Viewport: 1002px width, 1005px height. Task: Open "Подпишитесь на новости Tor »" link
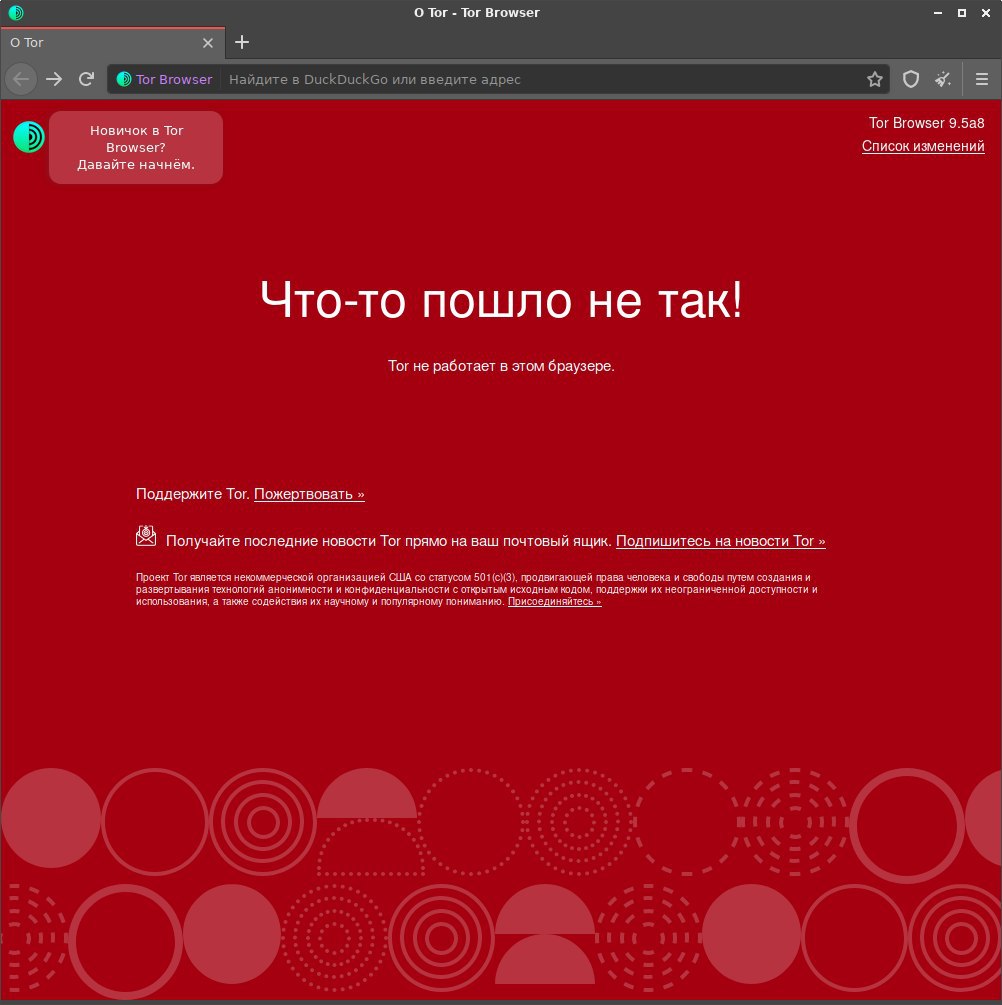(x=721, y=541)
